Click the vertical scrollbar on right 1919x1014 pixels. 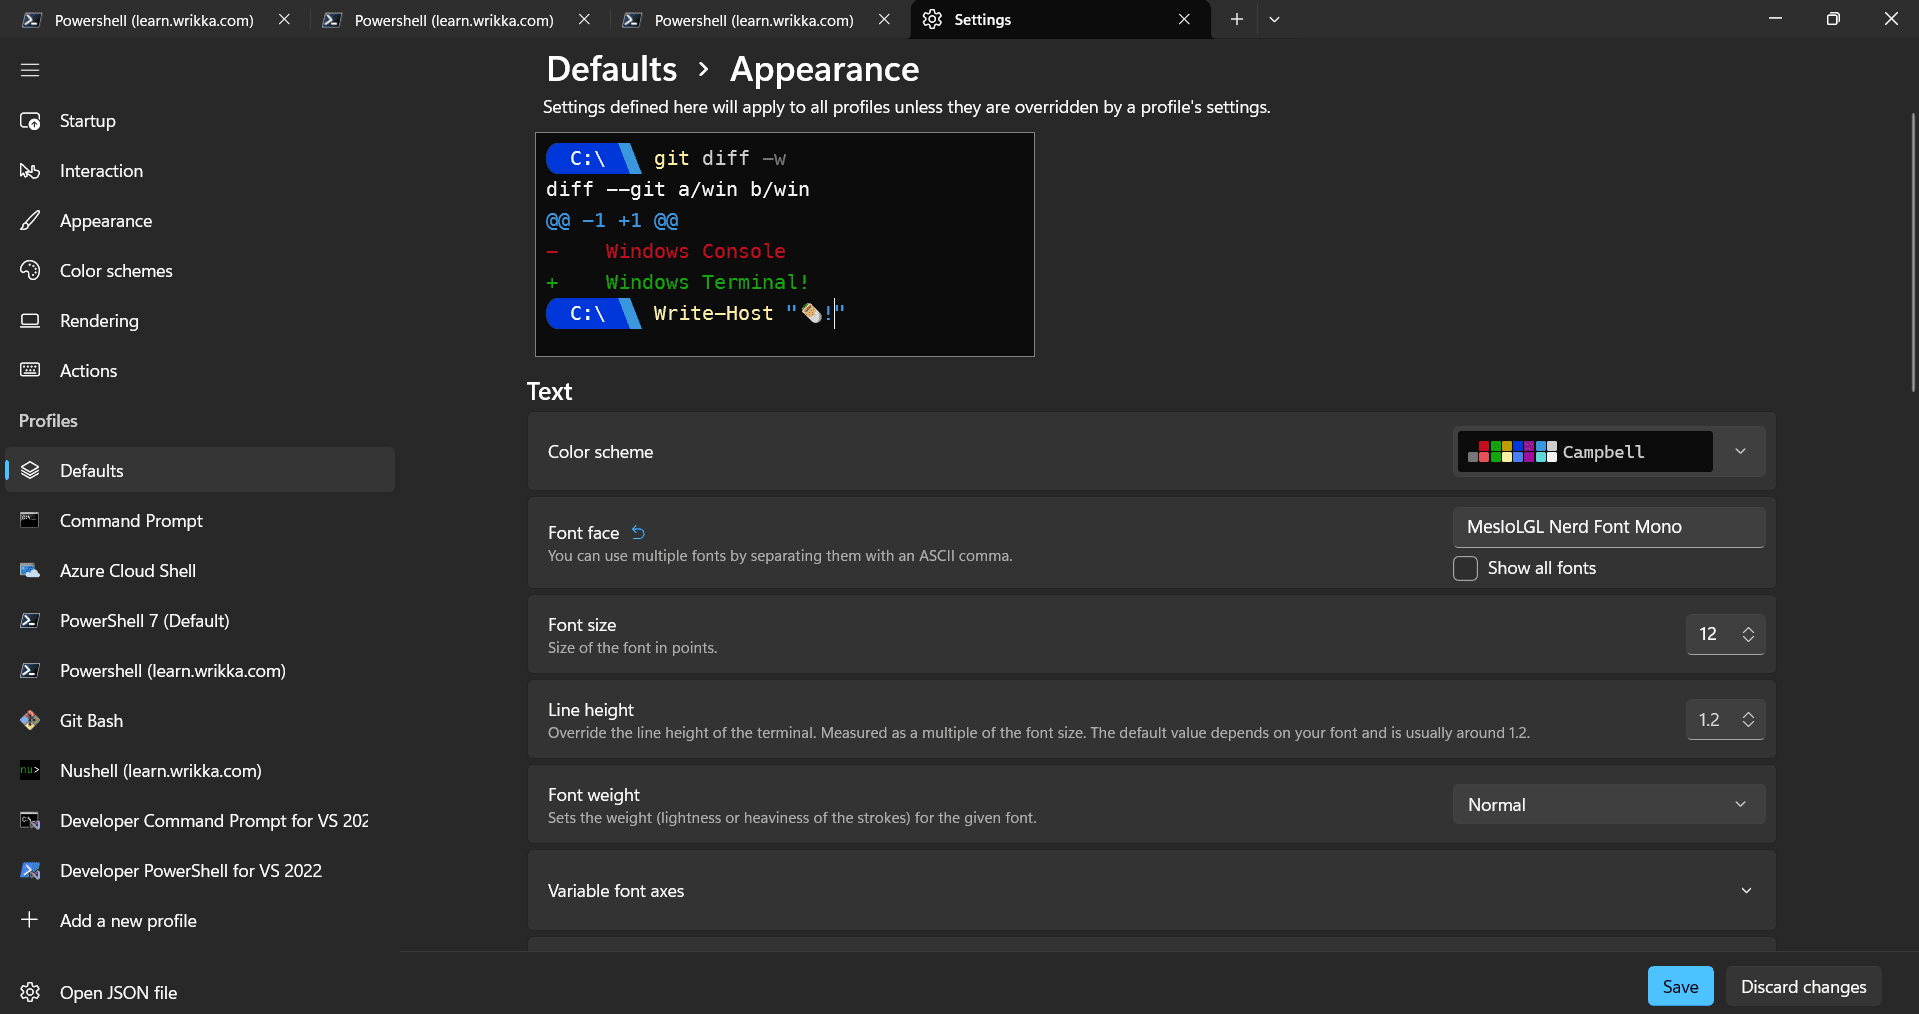[1912, 250]
